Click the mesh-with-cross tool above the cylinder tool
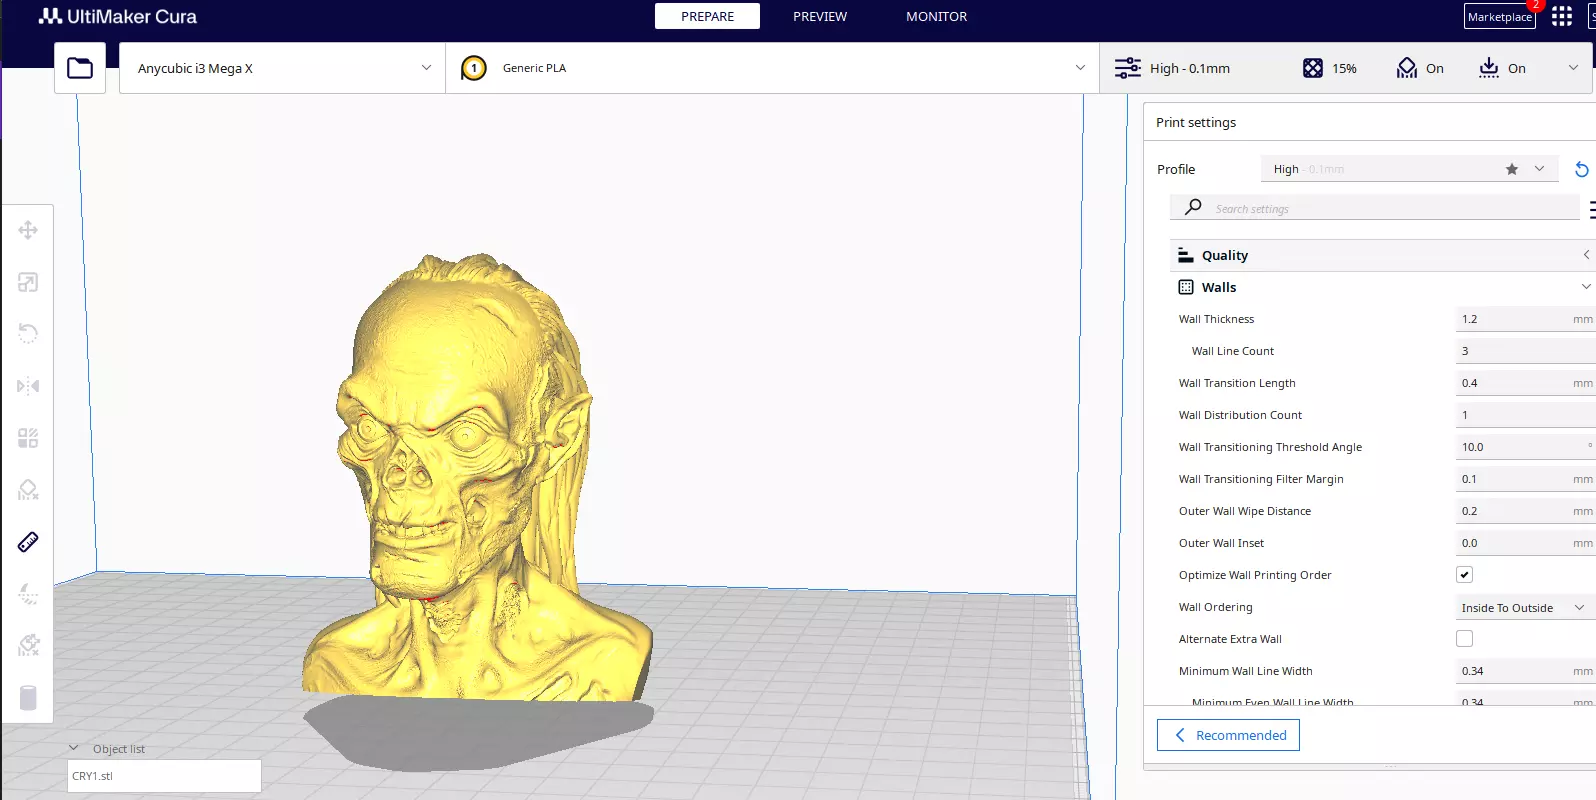Viewport: 1596px width, 800px height. point(28,645)
